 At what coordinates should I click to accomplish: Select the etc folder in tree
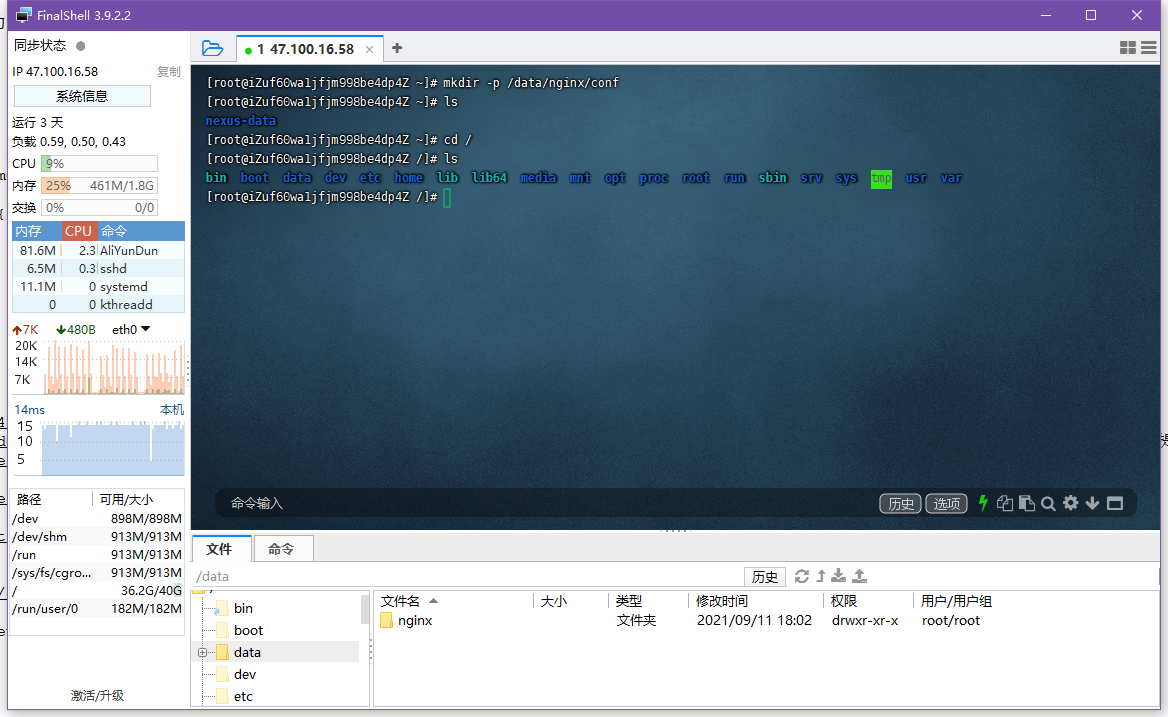(243, 696)
